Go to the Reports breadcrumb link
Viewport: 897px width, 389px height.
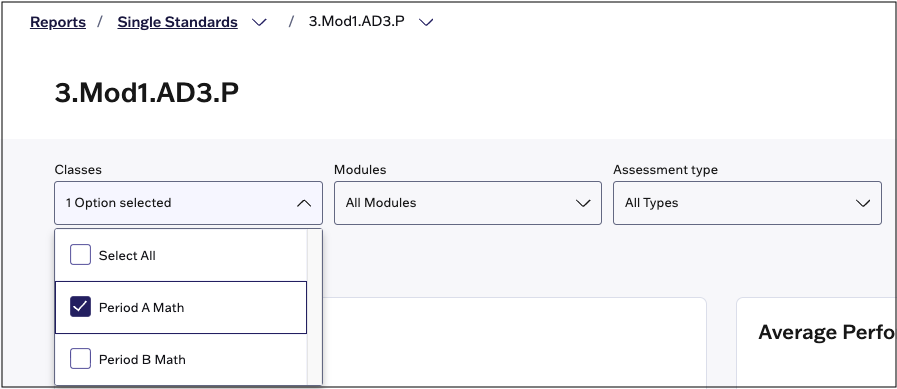(58, 22)
